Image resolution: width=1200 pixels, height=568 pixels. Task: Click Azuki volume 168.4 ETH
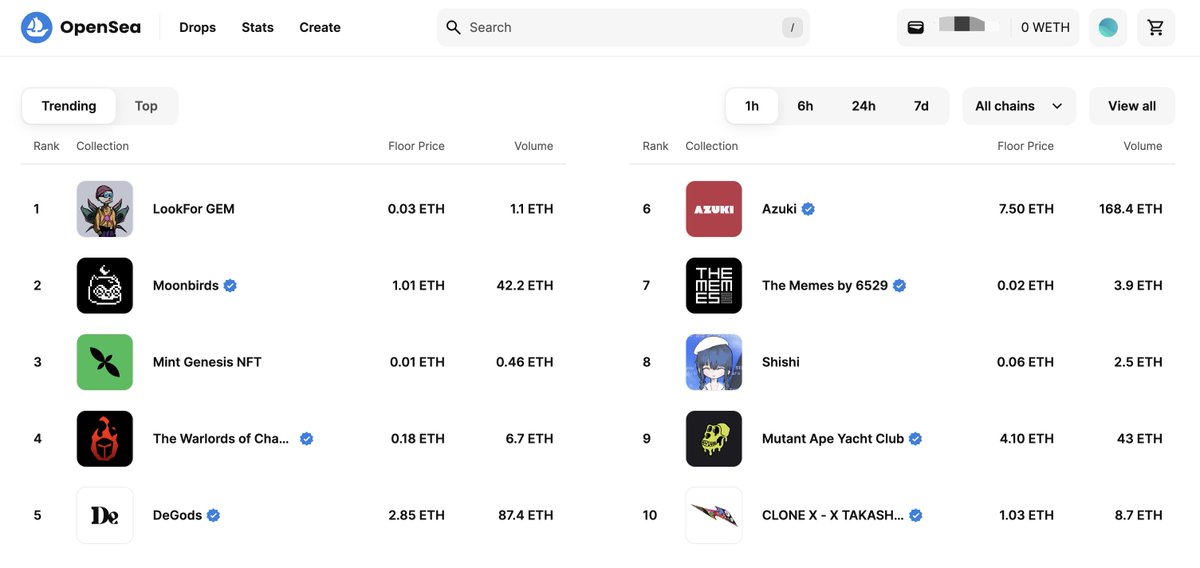pos(1130,209)
